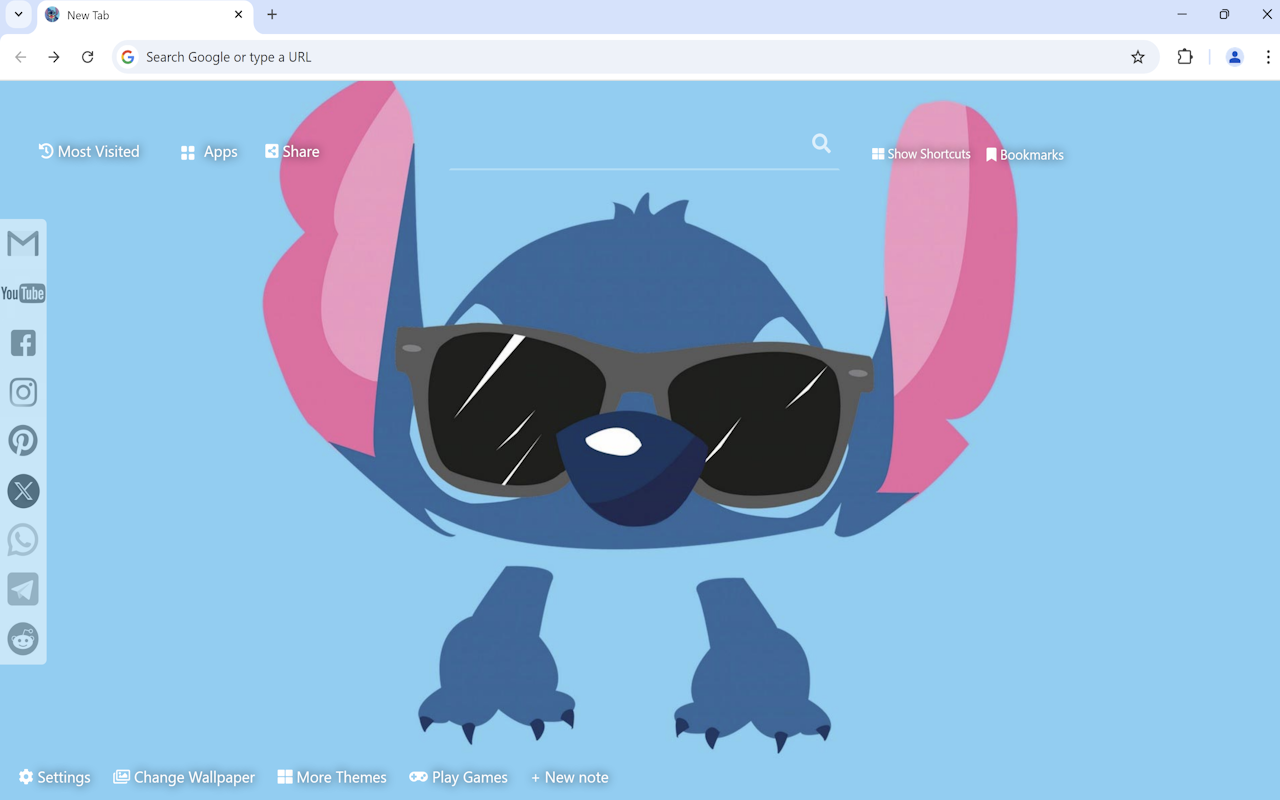Open Chrome three-dot menu

[x=1268, y=57]
